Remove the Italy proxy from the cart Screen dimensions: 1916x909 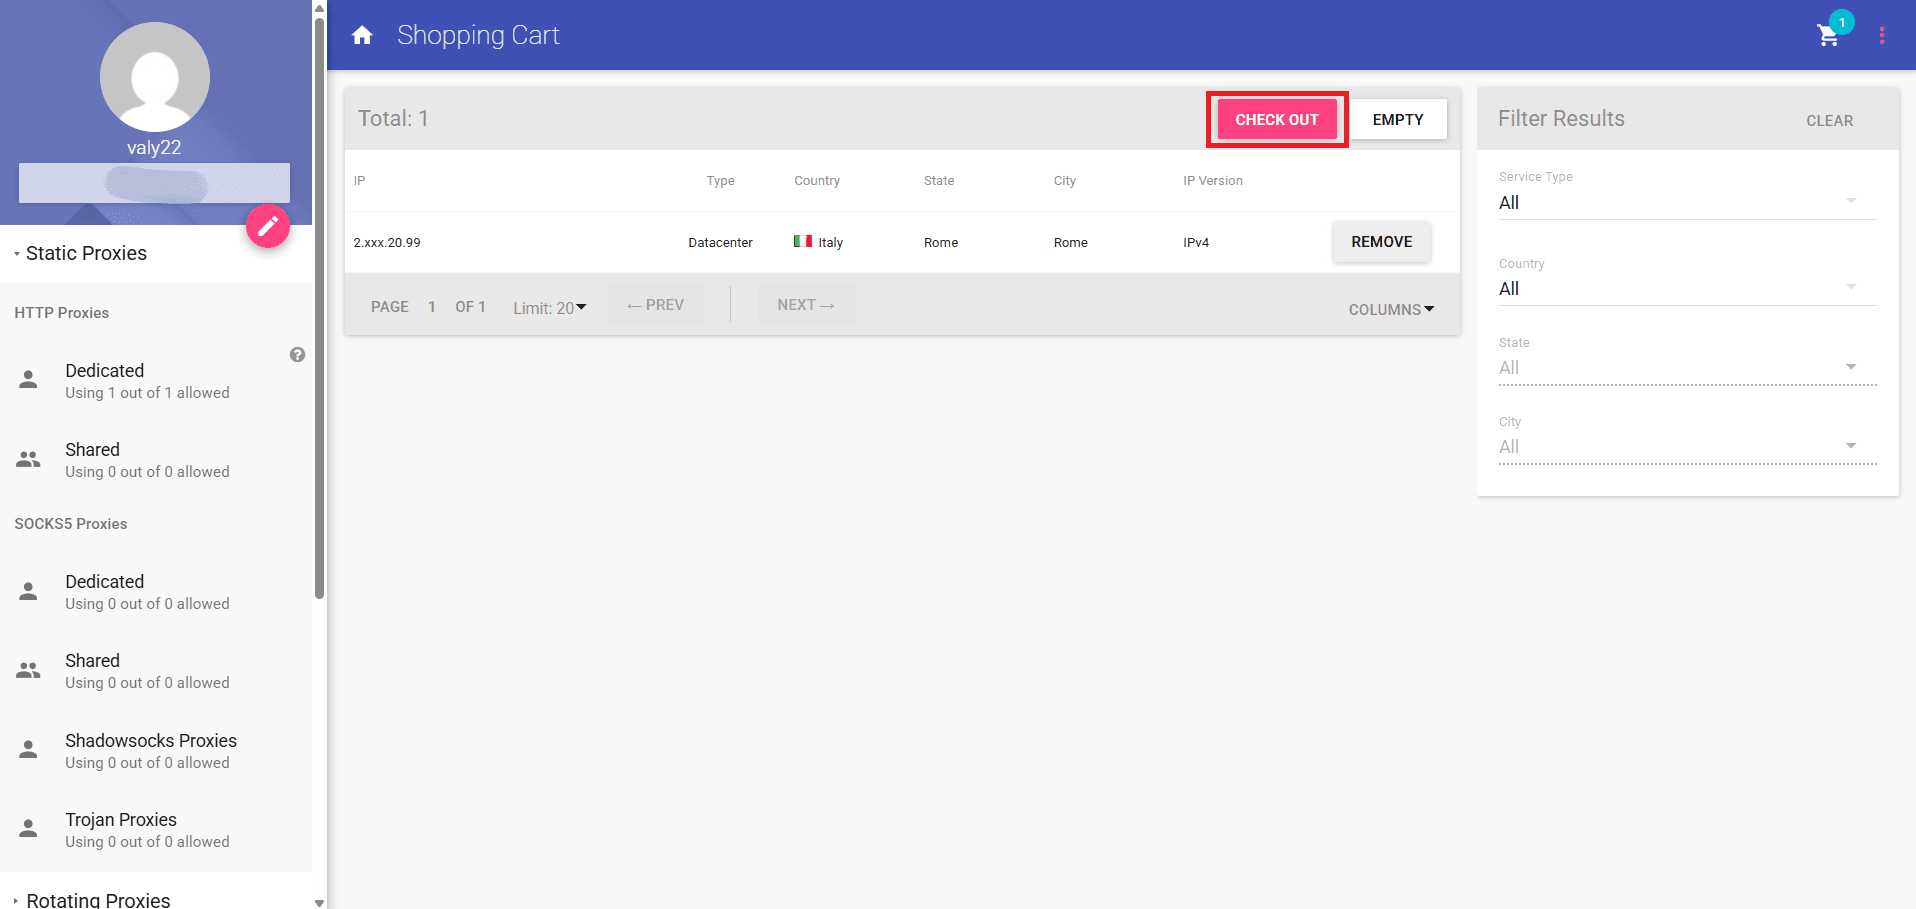(x=1381, y=241)
